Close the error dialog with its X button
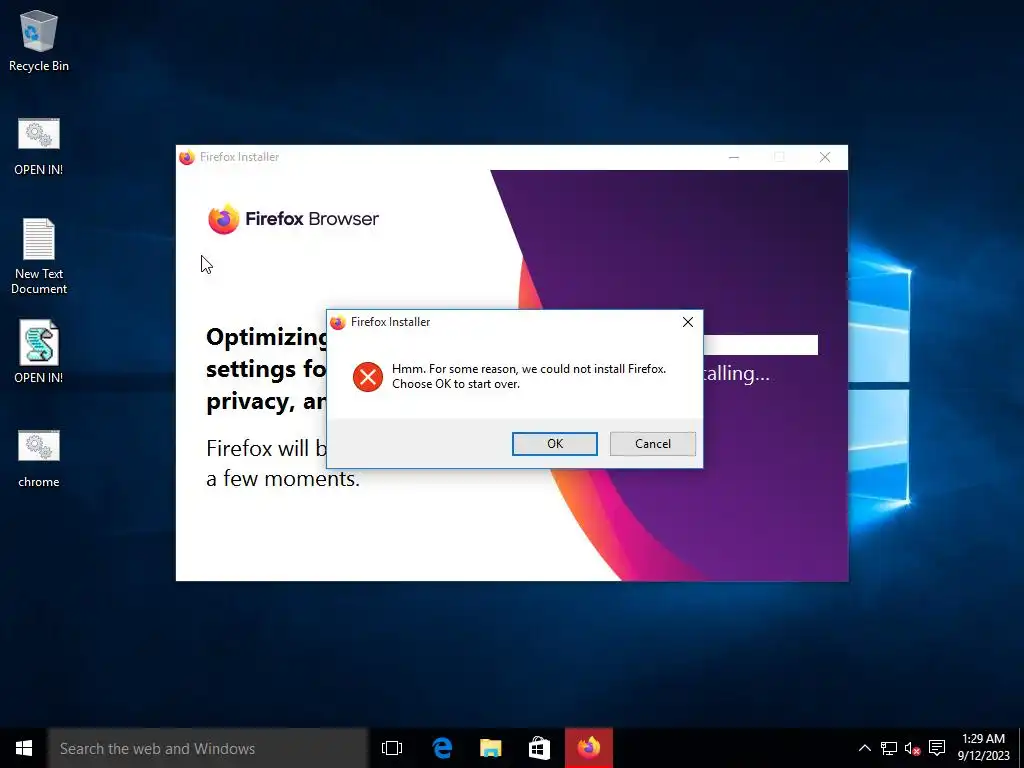 (x=688, y=322)
